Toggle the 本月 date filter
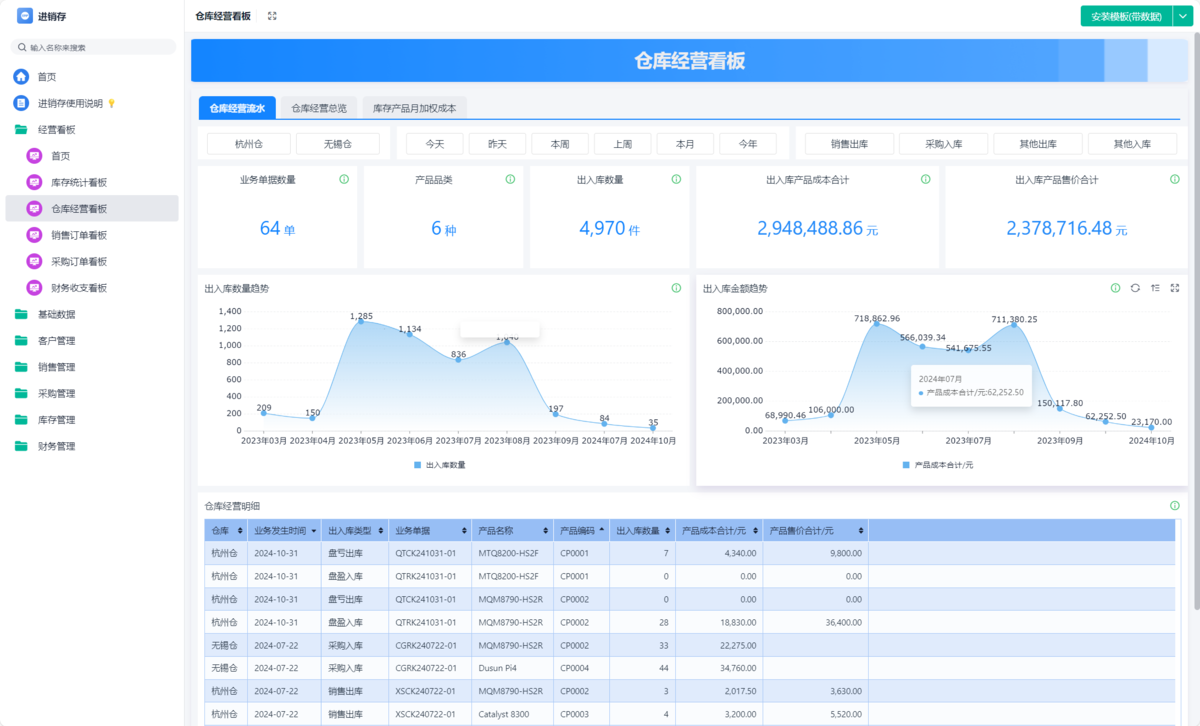Viewport: 1200px width, 726px height. 685,144
